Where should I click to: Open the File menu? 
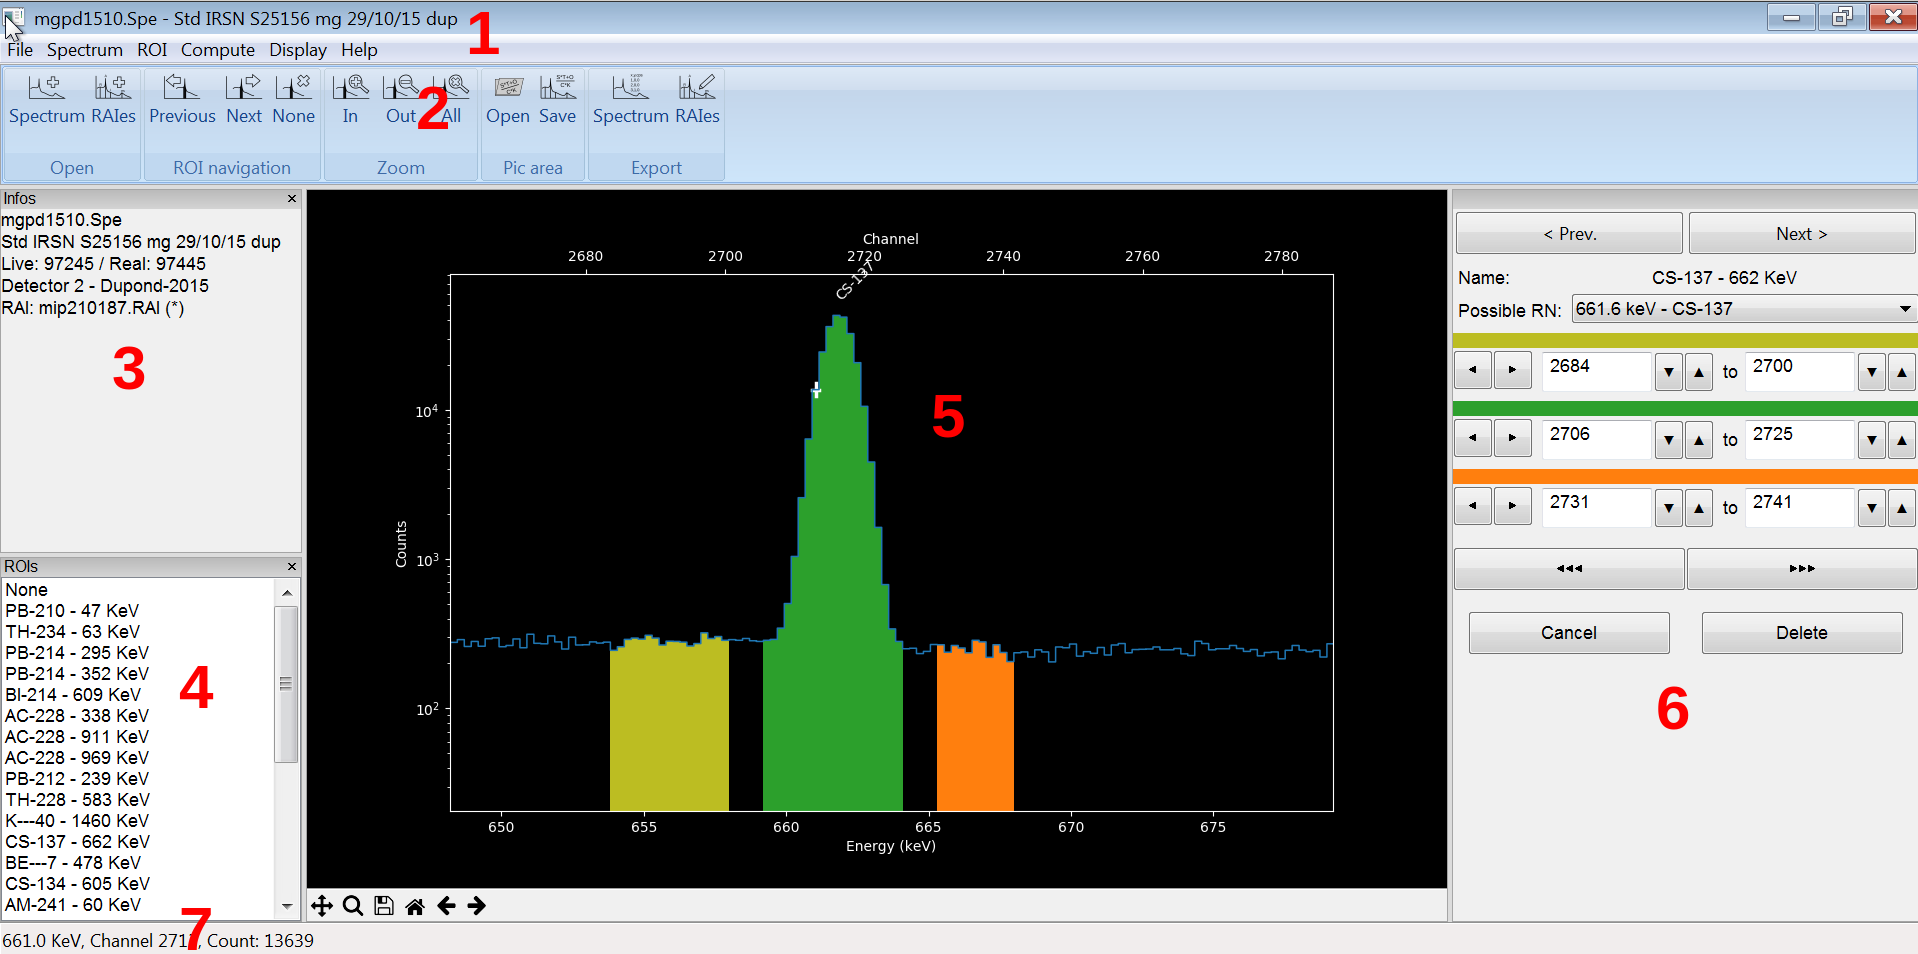pyautogui.click(x=20, y=50)
